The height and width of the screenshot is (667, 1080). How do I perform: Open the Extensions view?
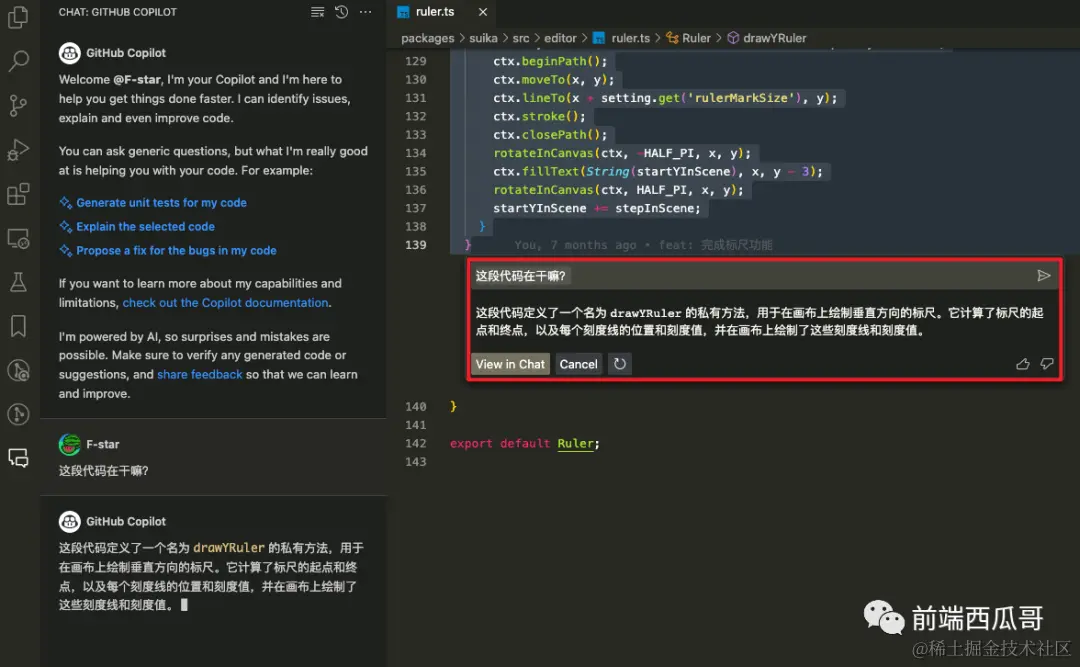(x=18, y=194)
